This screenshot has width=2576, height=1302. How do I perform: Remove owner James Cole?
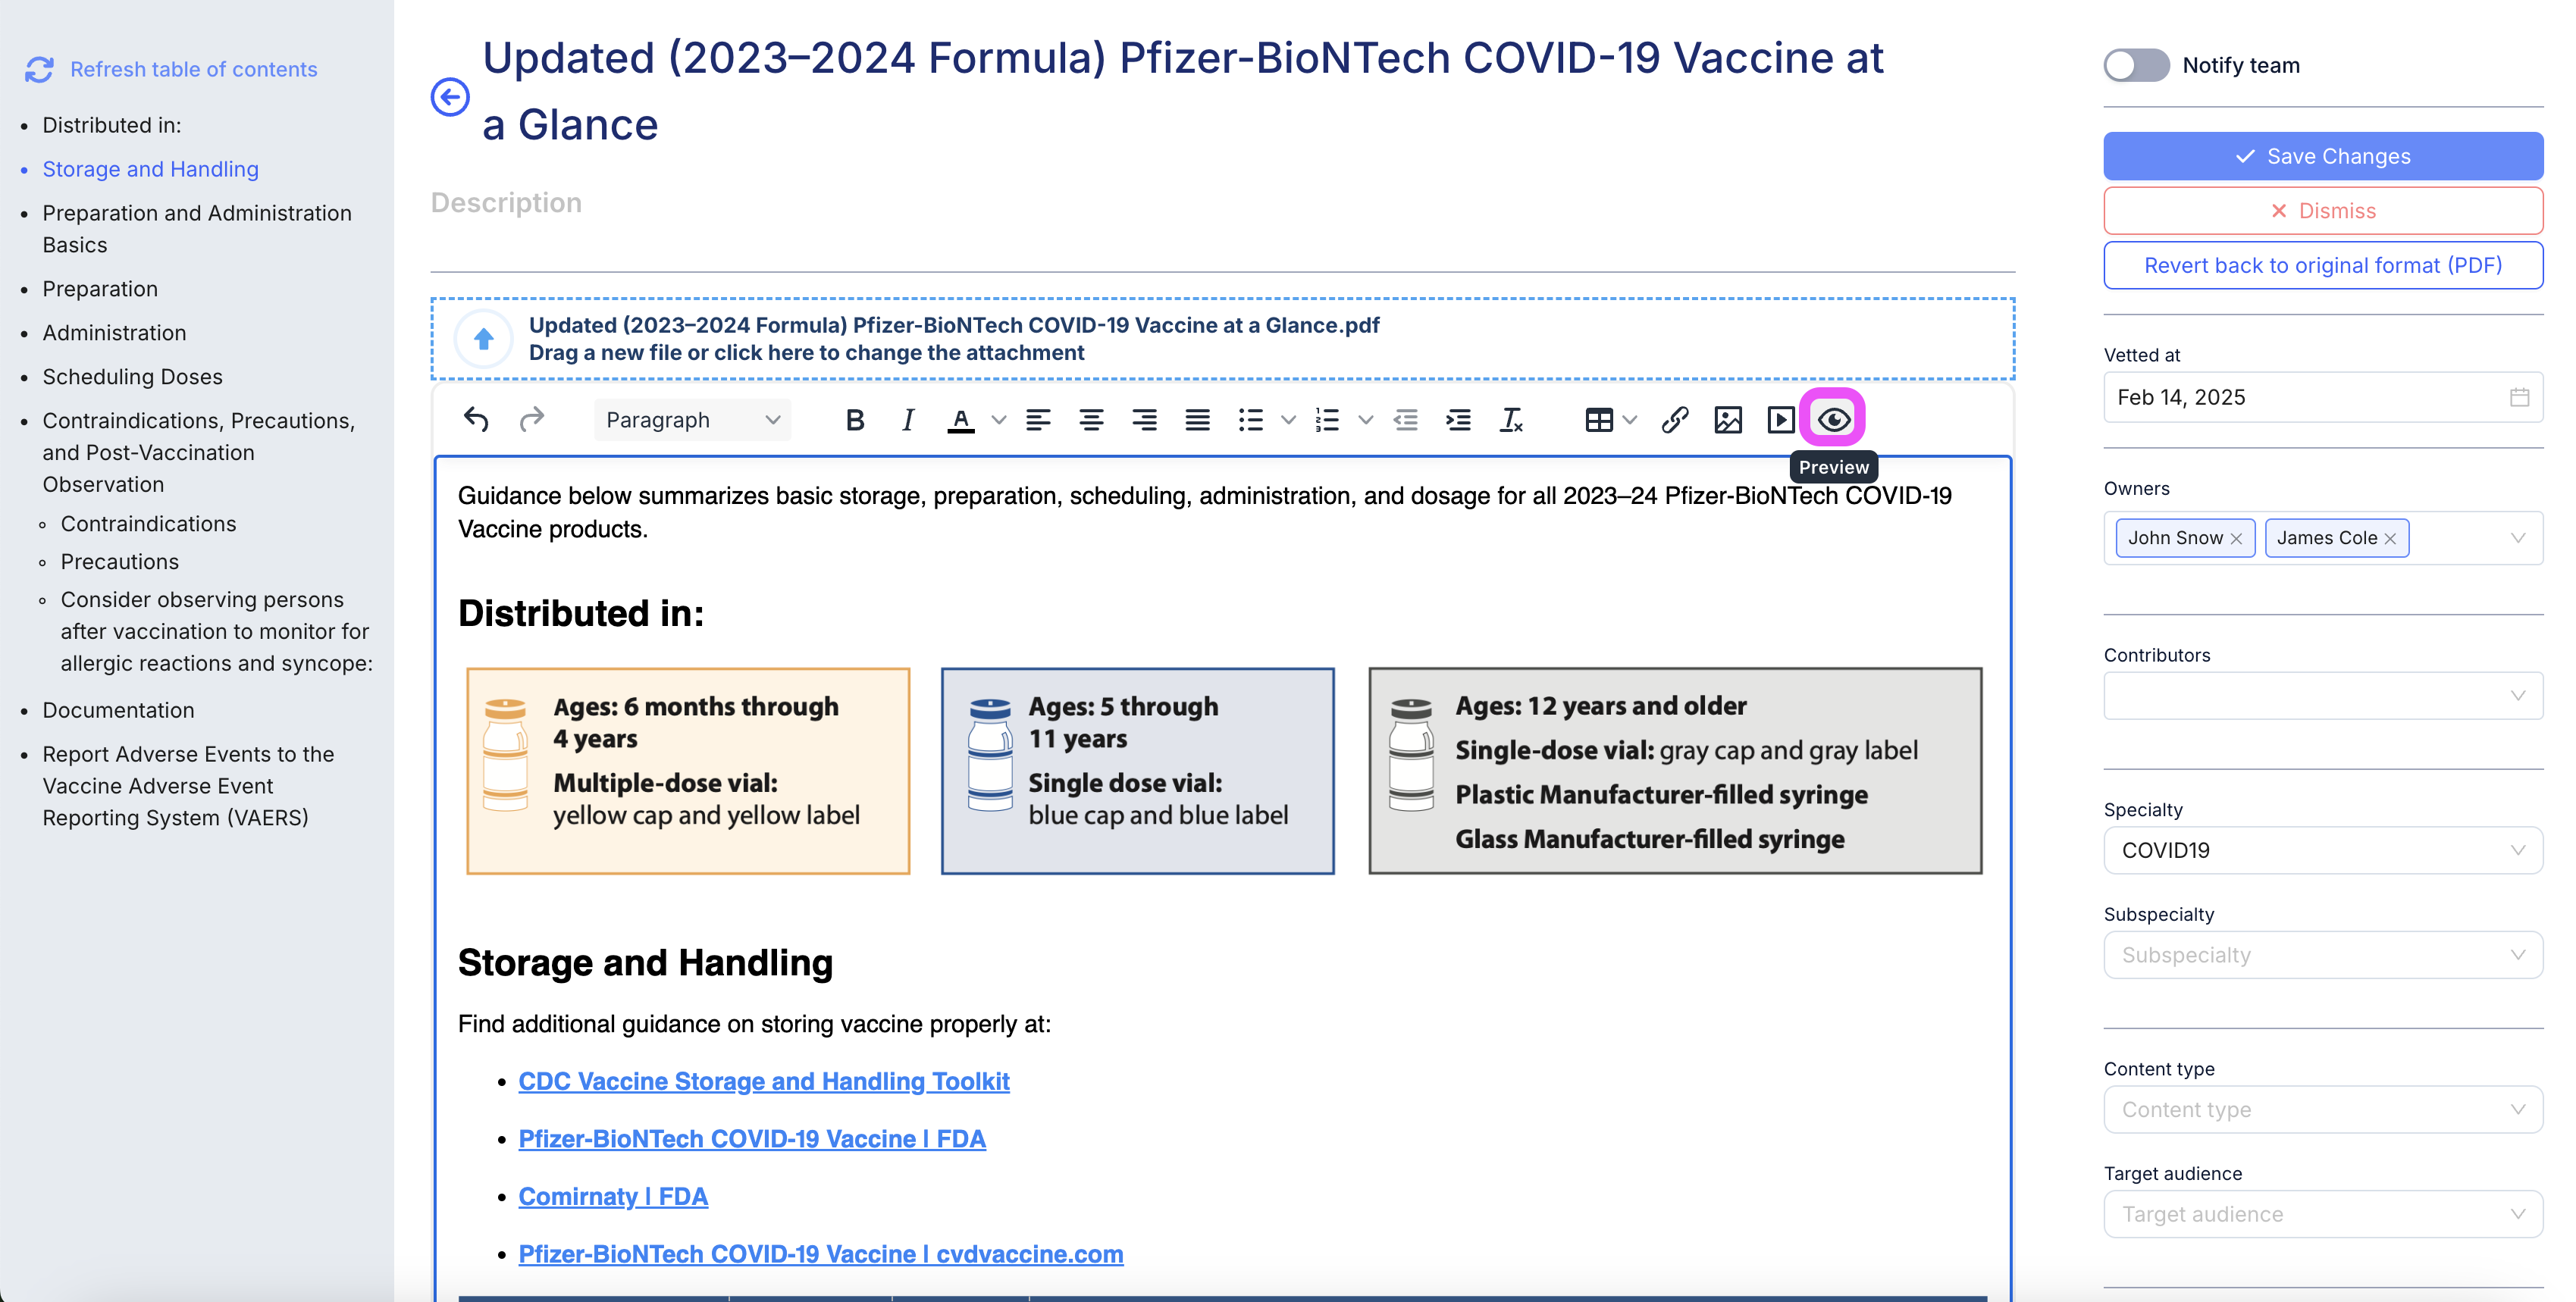tap(2390, 538)
